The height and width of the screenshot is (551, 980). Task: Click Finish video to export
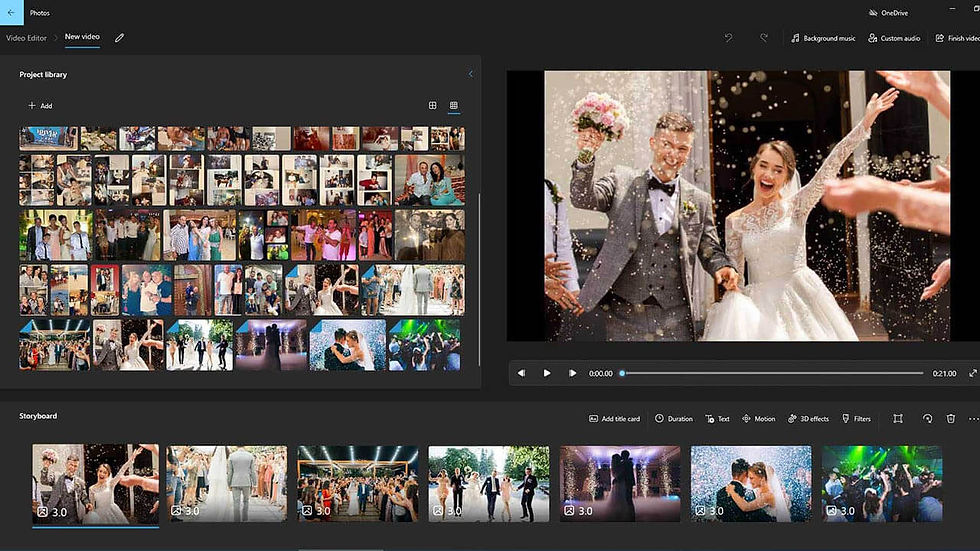coord(958,38)
